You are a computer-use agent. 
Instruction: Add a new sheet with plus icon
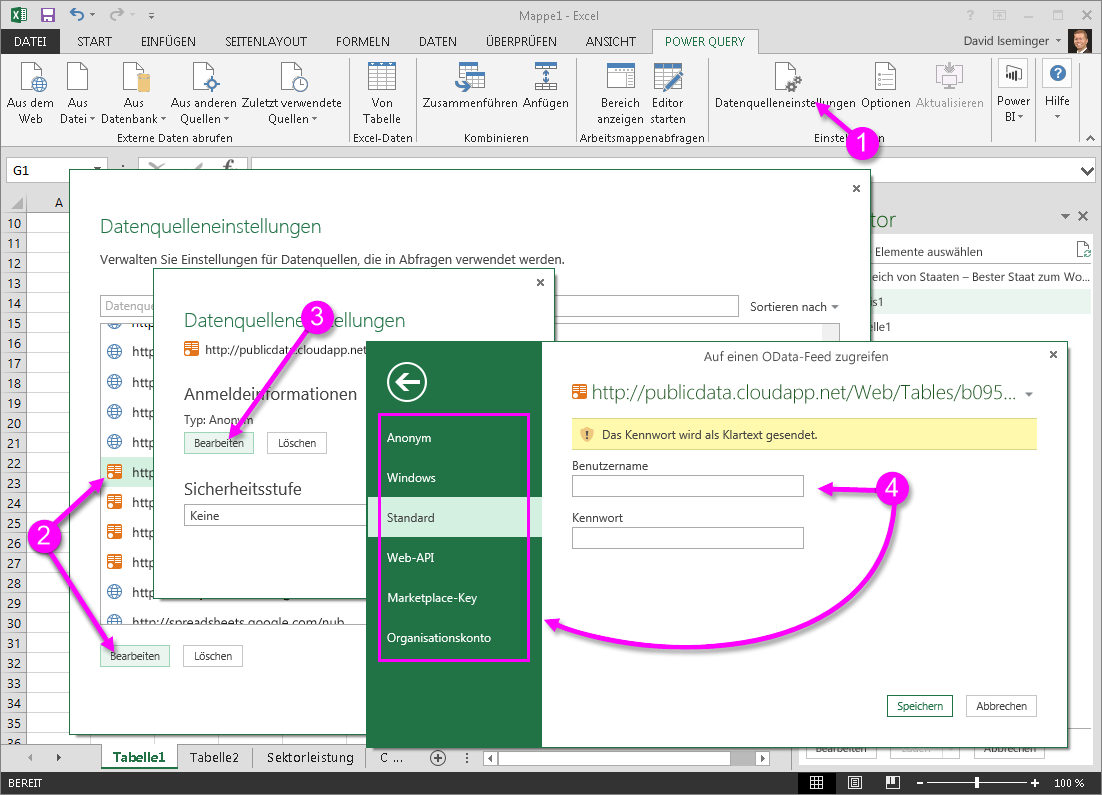pyautogui.click(x=438, y=758)
